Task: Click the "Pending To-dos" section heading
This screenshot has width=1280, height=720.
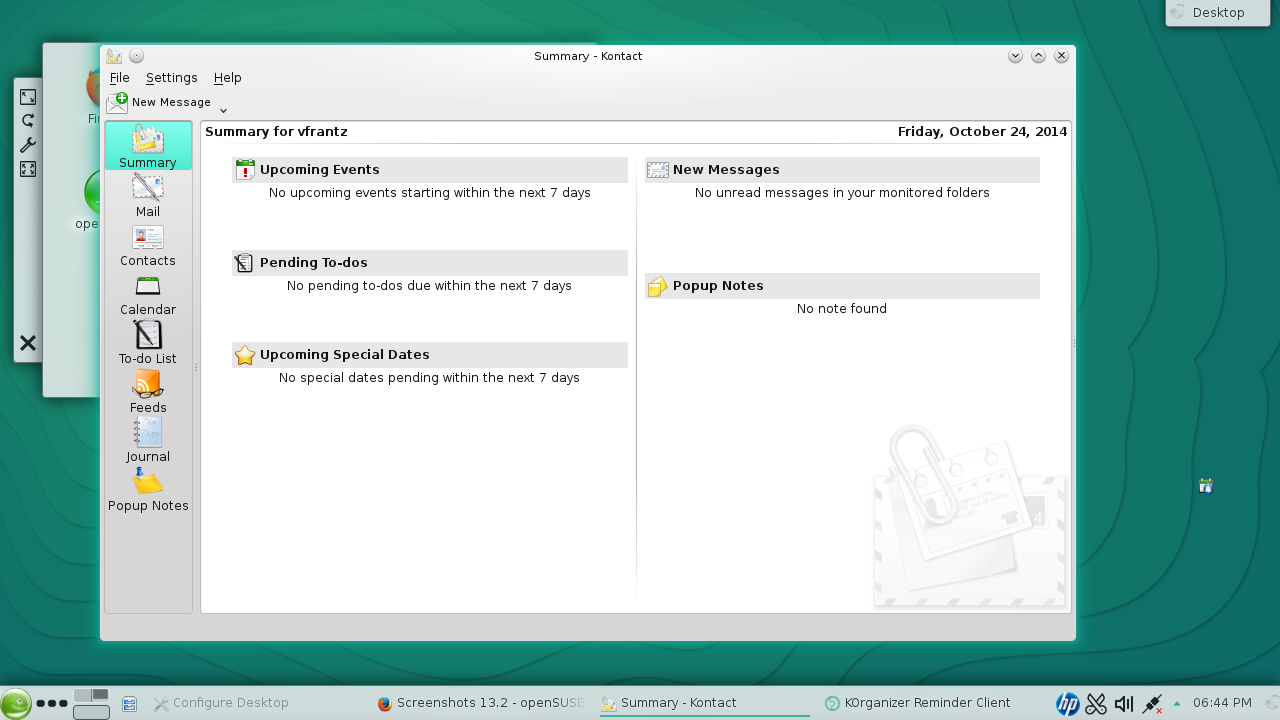Action: coord(314,263)
